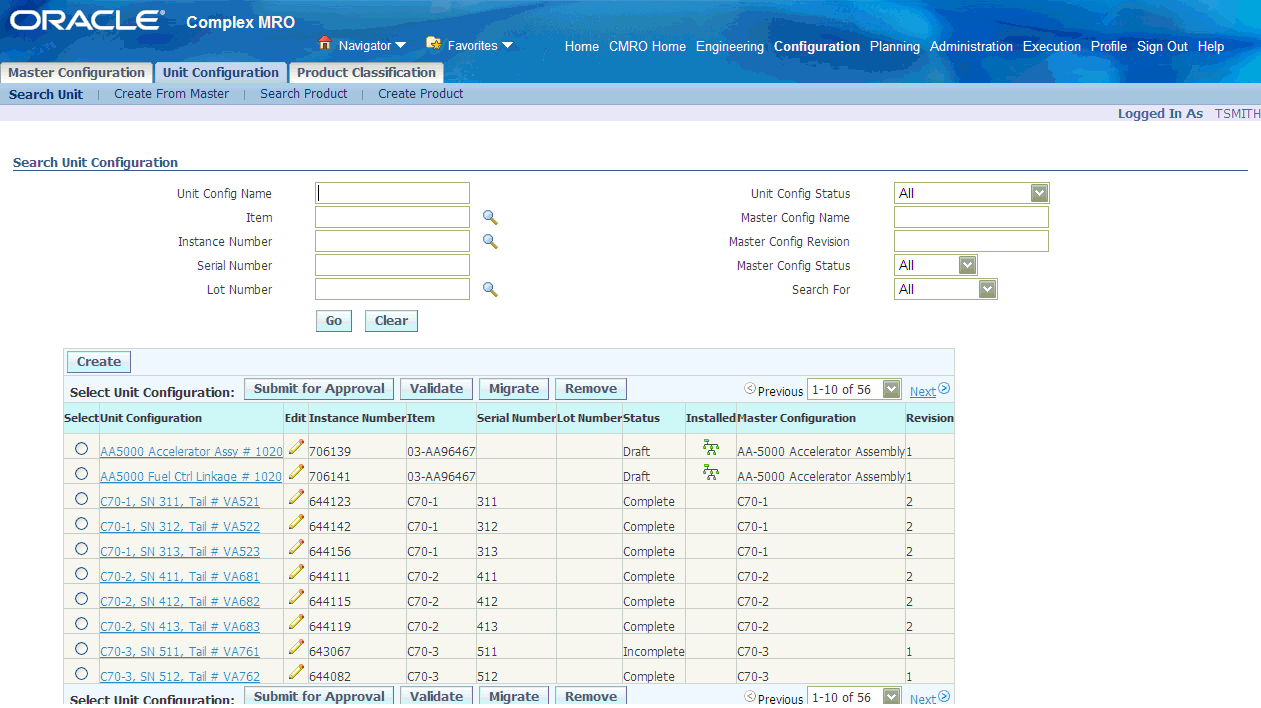The image size is (1261, 708).
Task: Click top Next page arrow icon
Action: point(944,389)
